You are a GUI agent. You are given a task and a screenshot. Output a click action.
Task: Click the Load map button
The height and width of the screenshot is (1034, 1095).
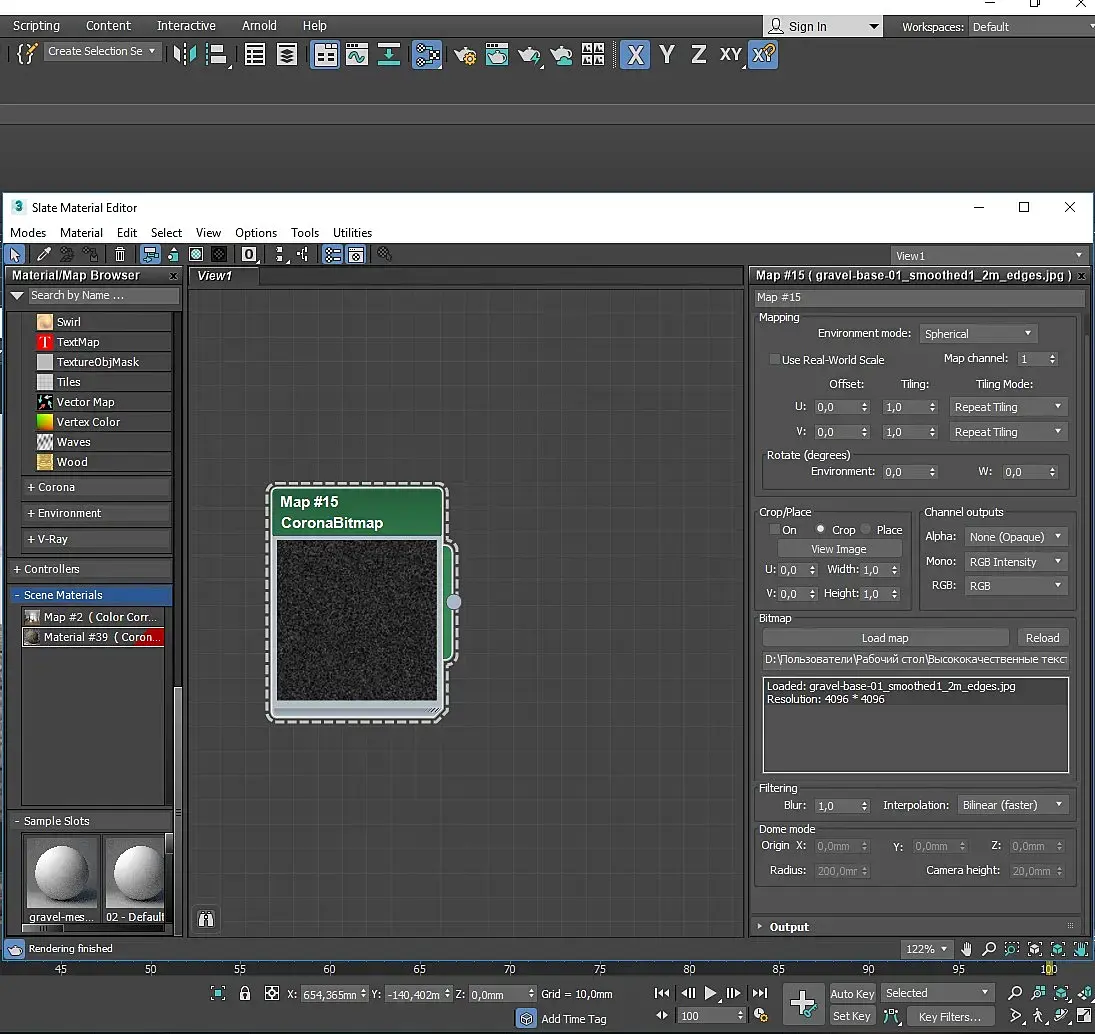click(x=884, y=638)
